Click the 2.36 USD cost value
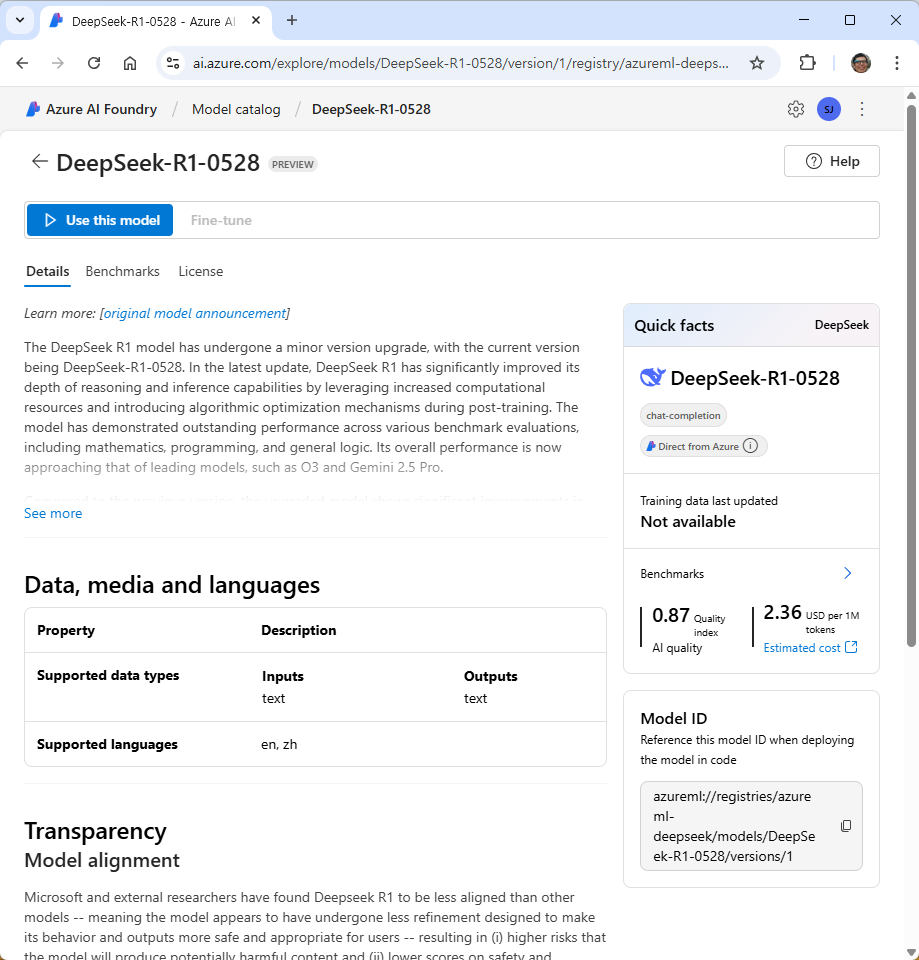The height and width of the screenshot is (960, 919). [x=782, y=612]
